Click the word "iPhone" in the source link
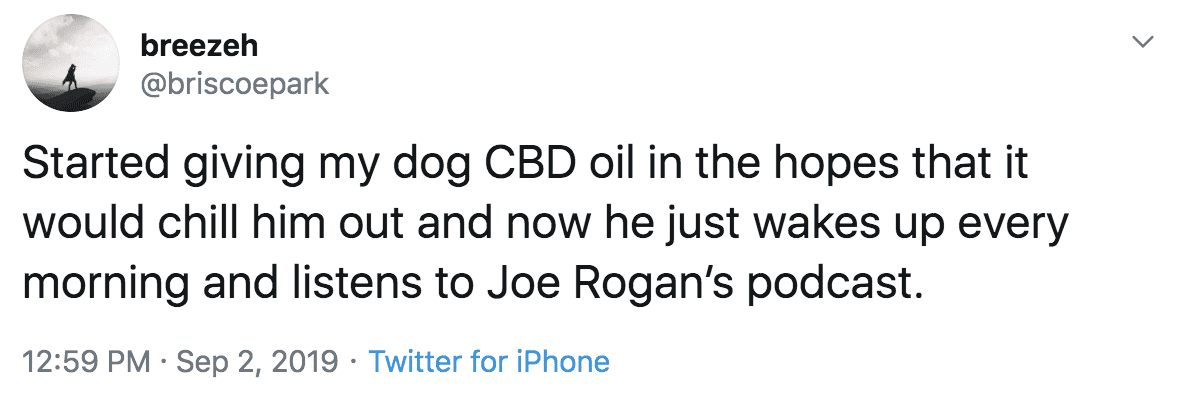Screen dimensions: 1178x408 [563, 361]
